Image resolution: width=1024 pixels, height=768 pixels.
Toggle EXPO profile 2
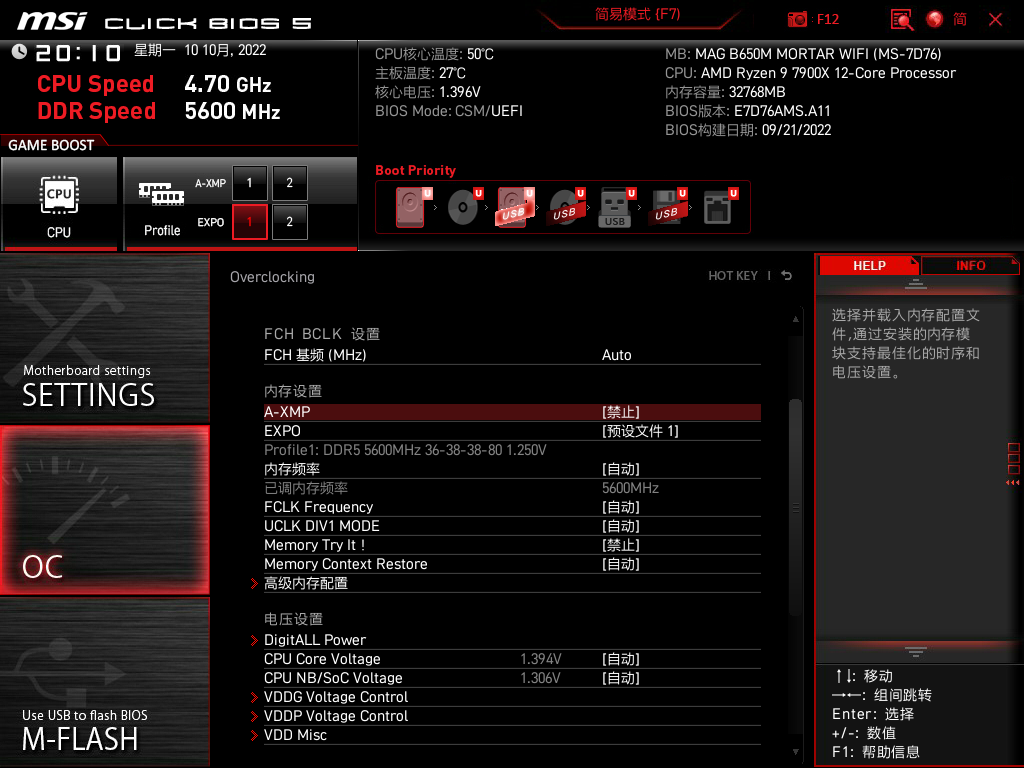coord(289,221)
